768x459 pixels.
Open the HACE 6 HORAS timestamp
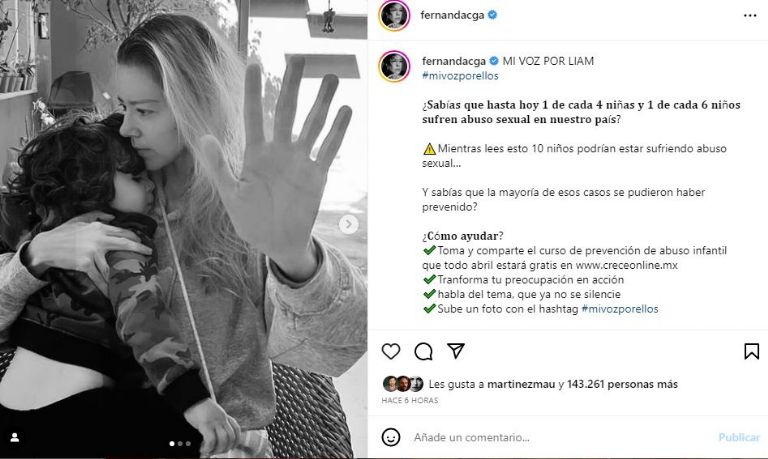point(409,400)
